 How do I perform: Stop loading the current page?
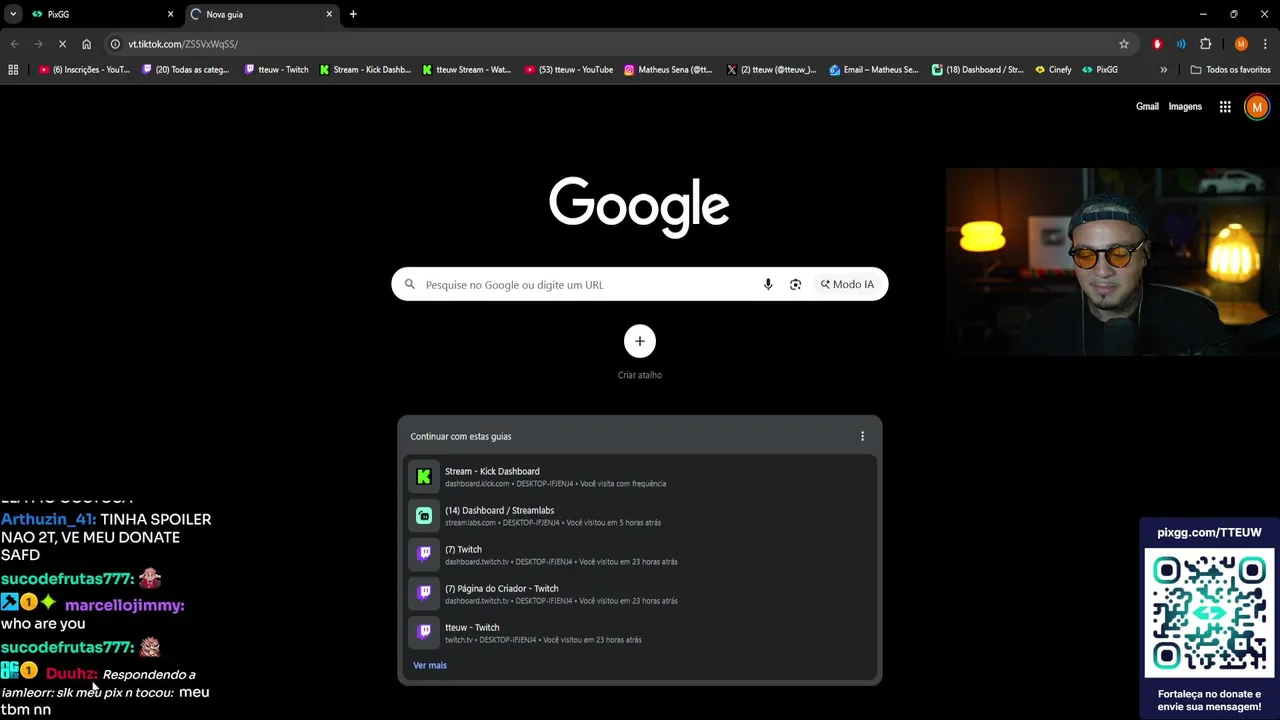pyautogui.click(x=62, y=44)
